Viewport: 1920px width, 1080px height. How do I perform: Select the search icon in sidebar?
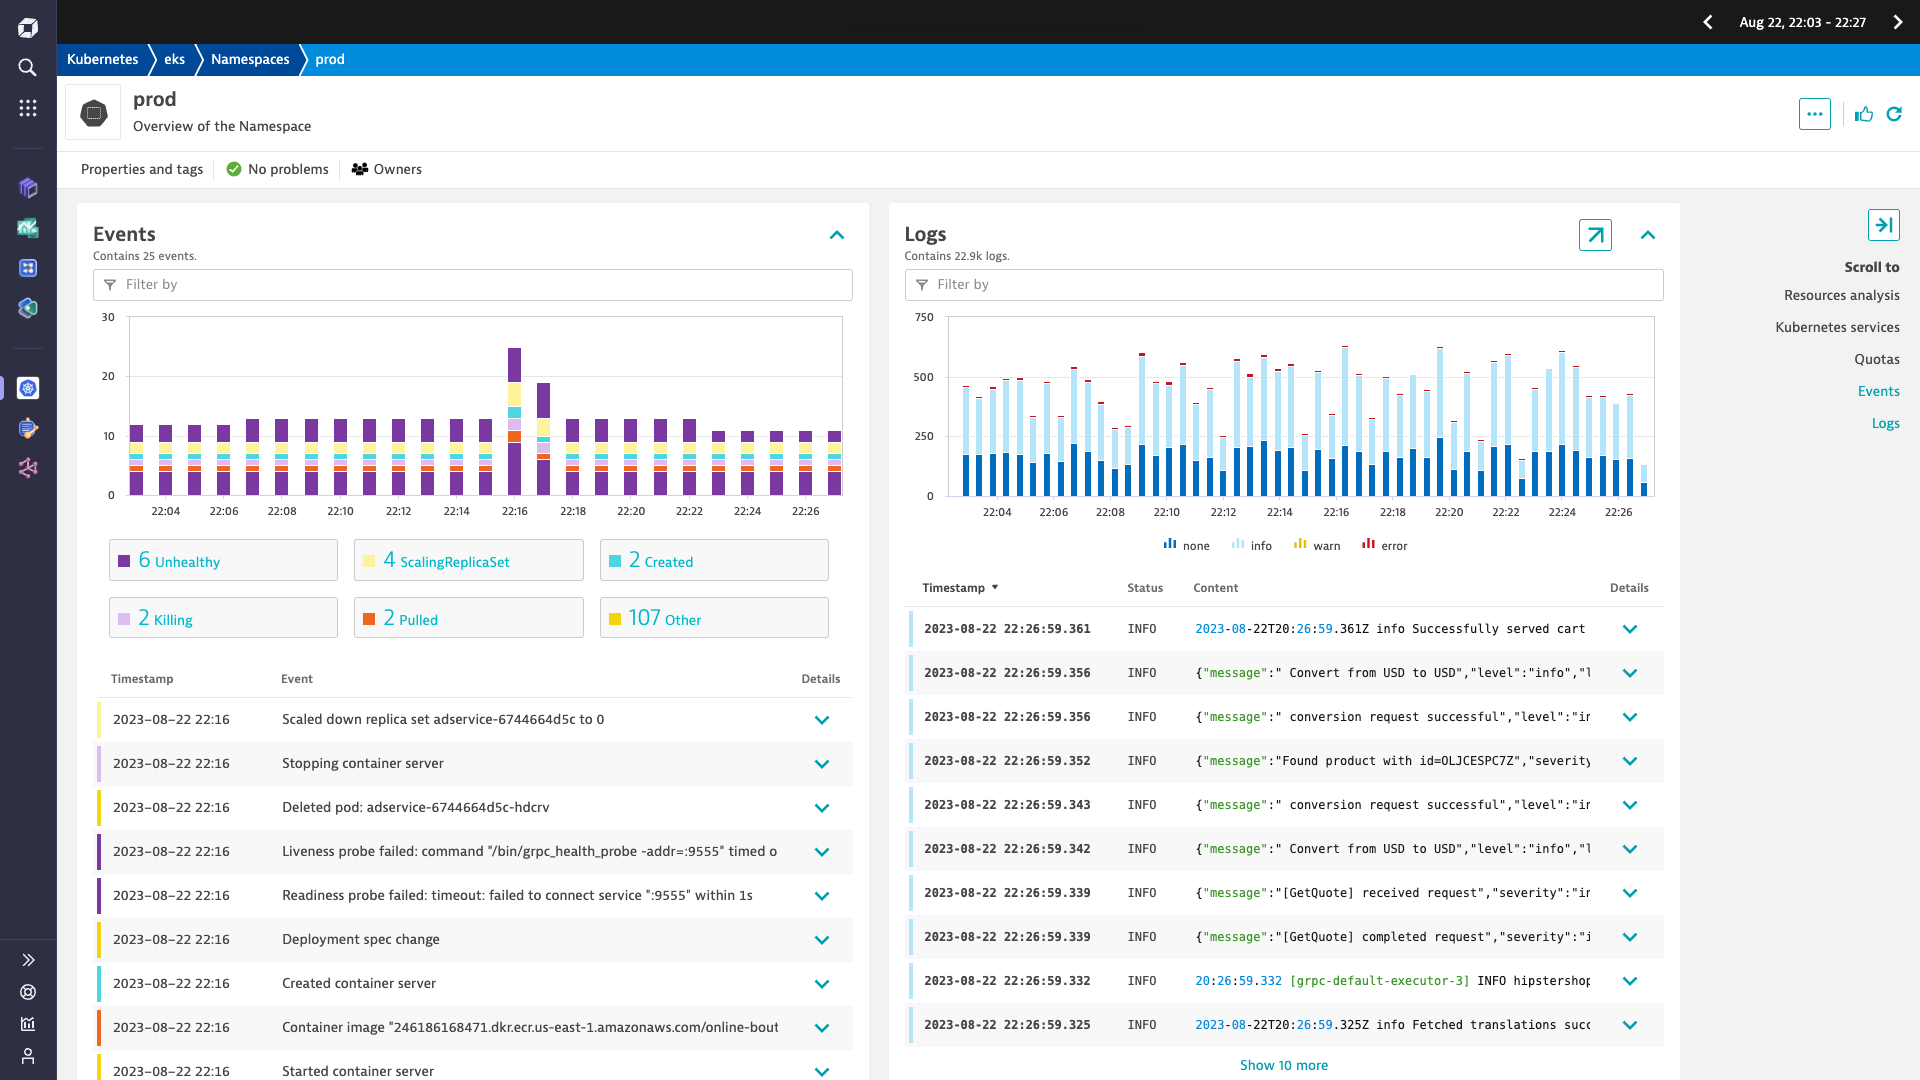pos(29,67)
